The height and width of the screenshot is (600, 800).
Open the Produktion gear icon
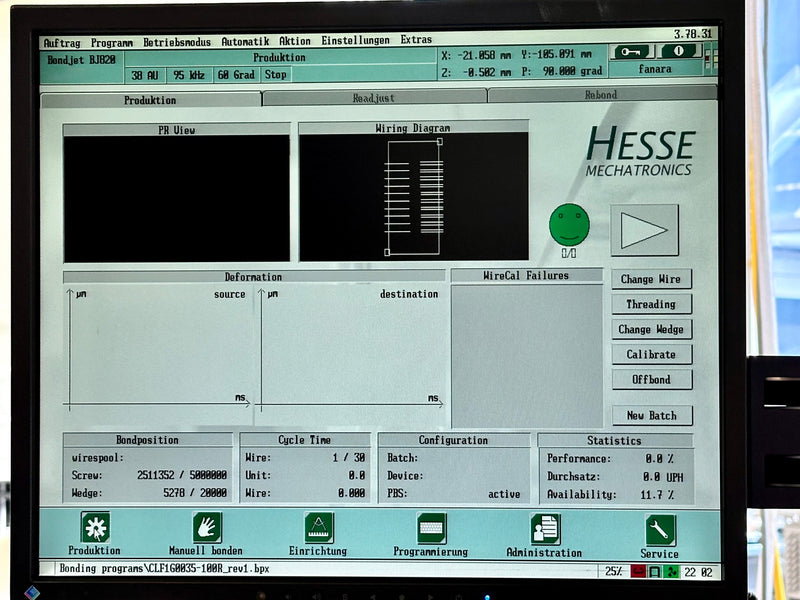[95, 527]
